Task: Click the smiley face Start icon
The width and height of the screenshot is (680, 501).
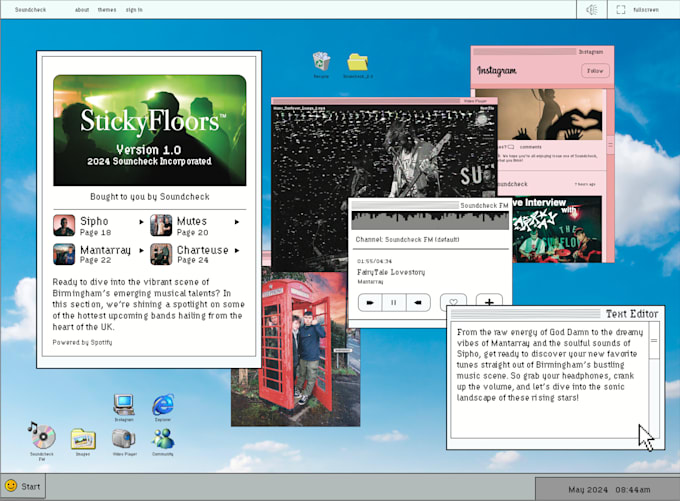Action: tap(11, 485)
